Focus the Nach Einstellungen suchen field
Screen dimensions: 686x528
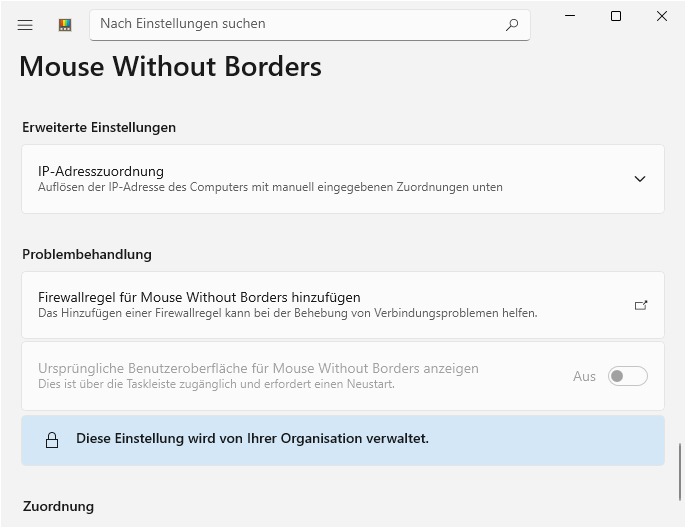pos(310,25)
